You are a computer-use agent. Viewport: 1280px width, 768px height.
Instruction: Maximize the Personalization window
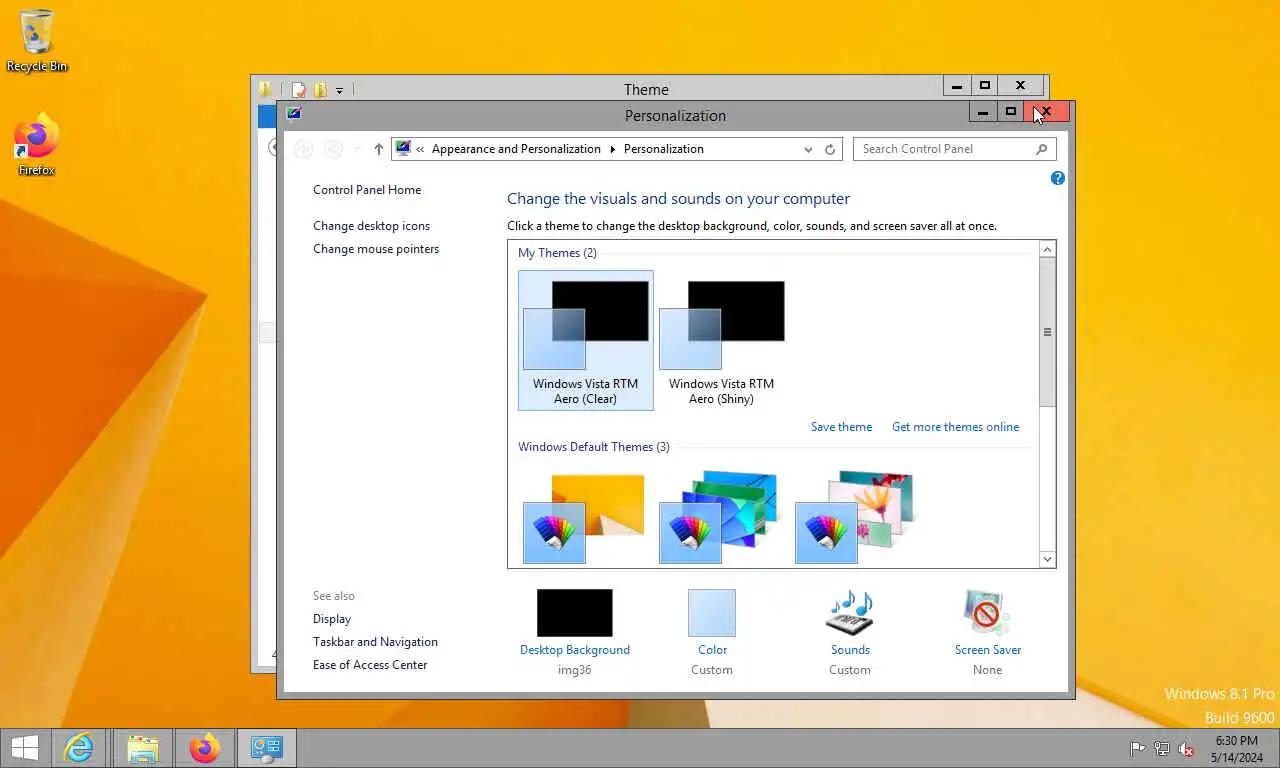click(1011, 111)
